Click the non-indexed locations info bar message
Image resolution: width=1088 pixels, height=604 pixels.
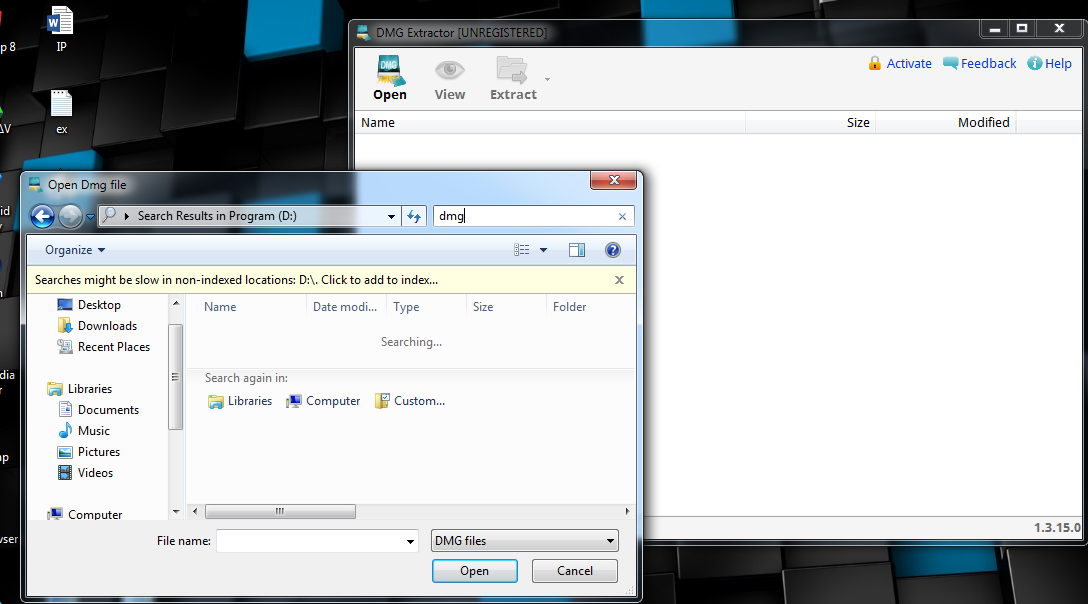[237, 280]
